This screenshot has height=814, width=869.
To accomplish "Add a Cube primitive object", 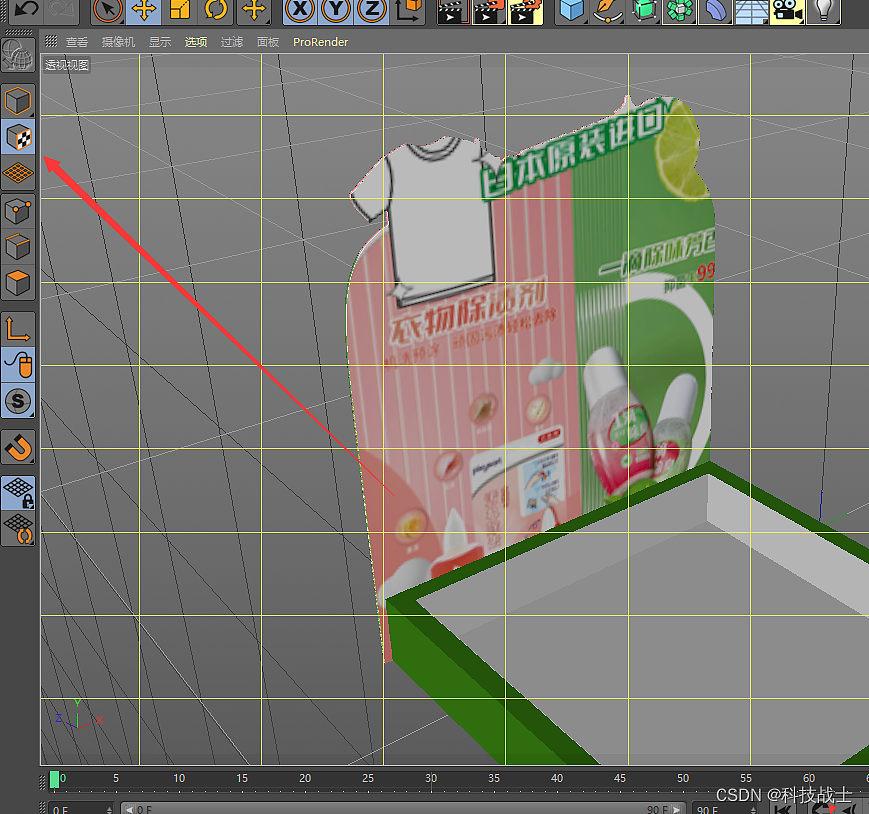I will click(571, 11).
